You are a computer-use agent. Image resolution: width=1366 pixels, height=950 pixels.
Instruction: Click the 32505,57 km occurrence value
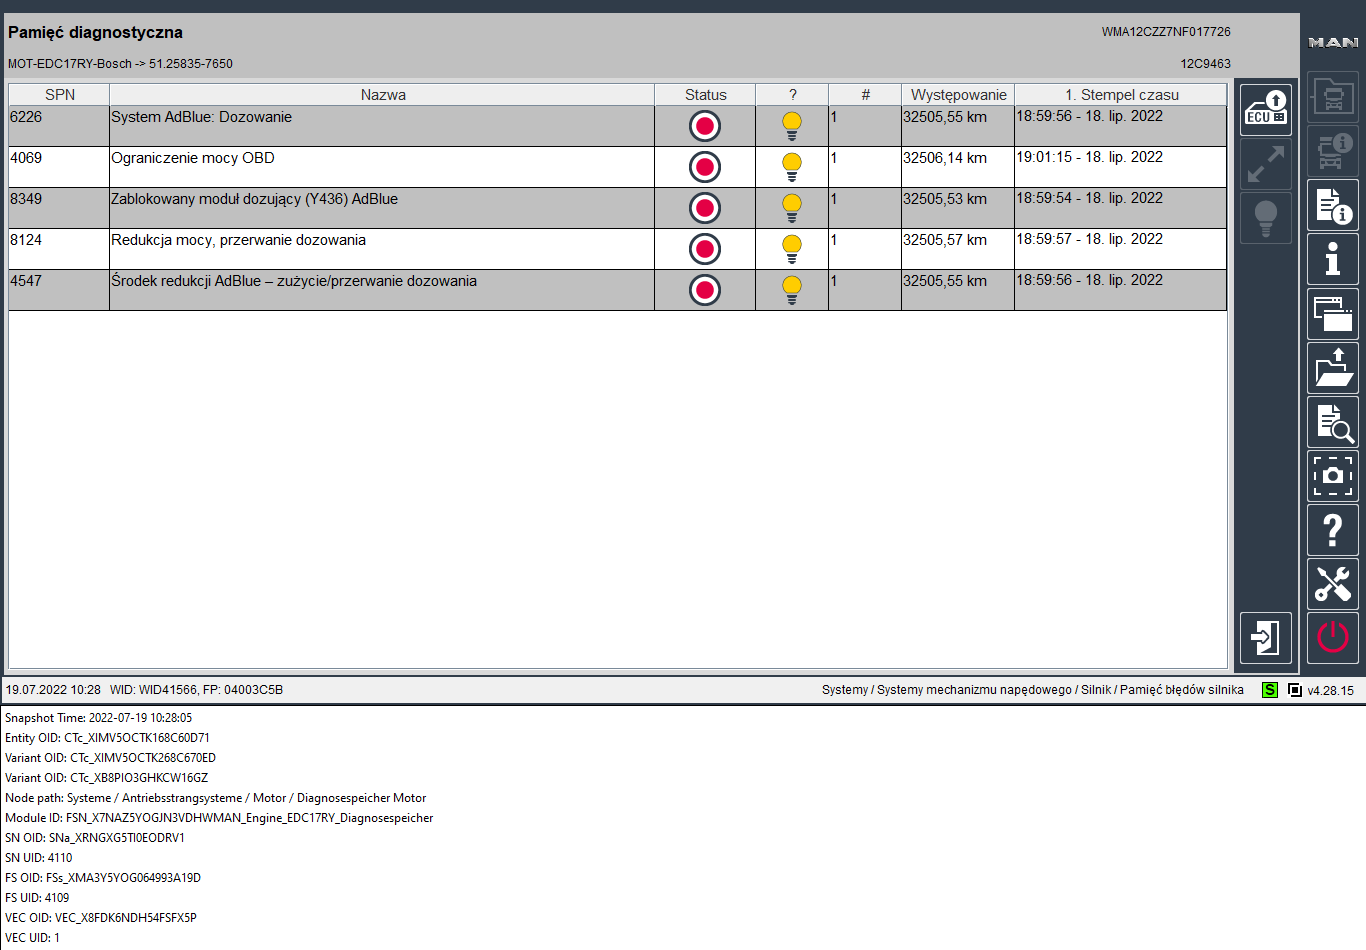pyautogui.click(x=945, y=240)
